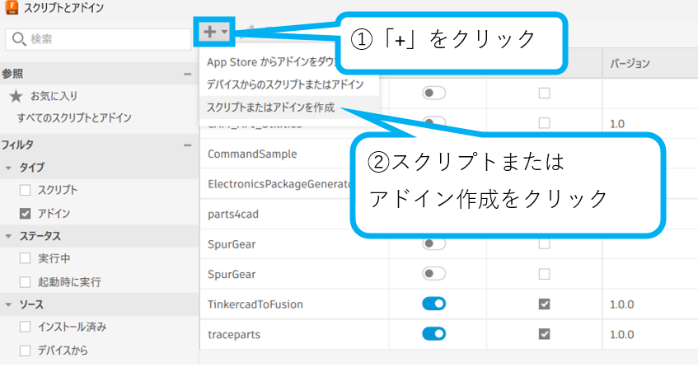This screenshot has width=698, height=365.
Task: Collapse the ステータス filter group
Action: (8, 236)
